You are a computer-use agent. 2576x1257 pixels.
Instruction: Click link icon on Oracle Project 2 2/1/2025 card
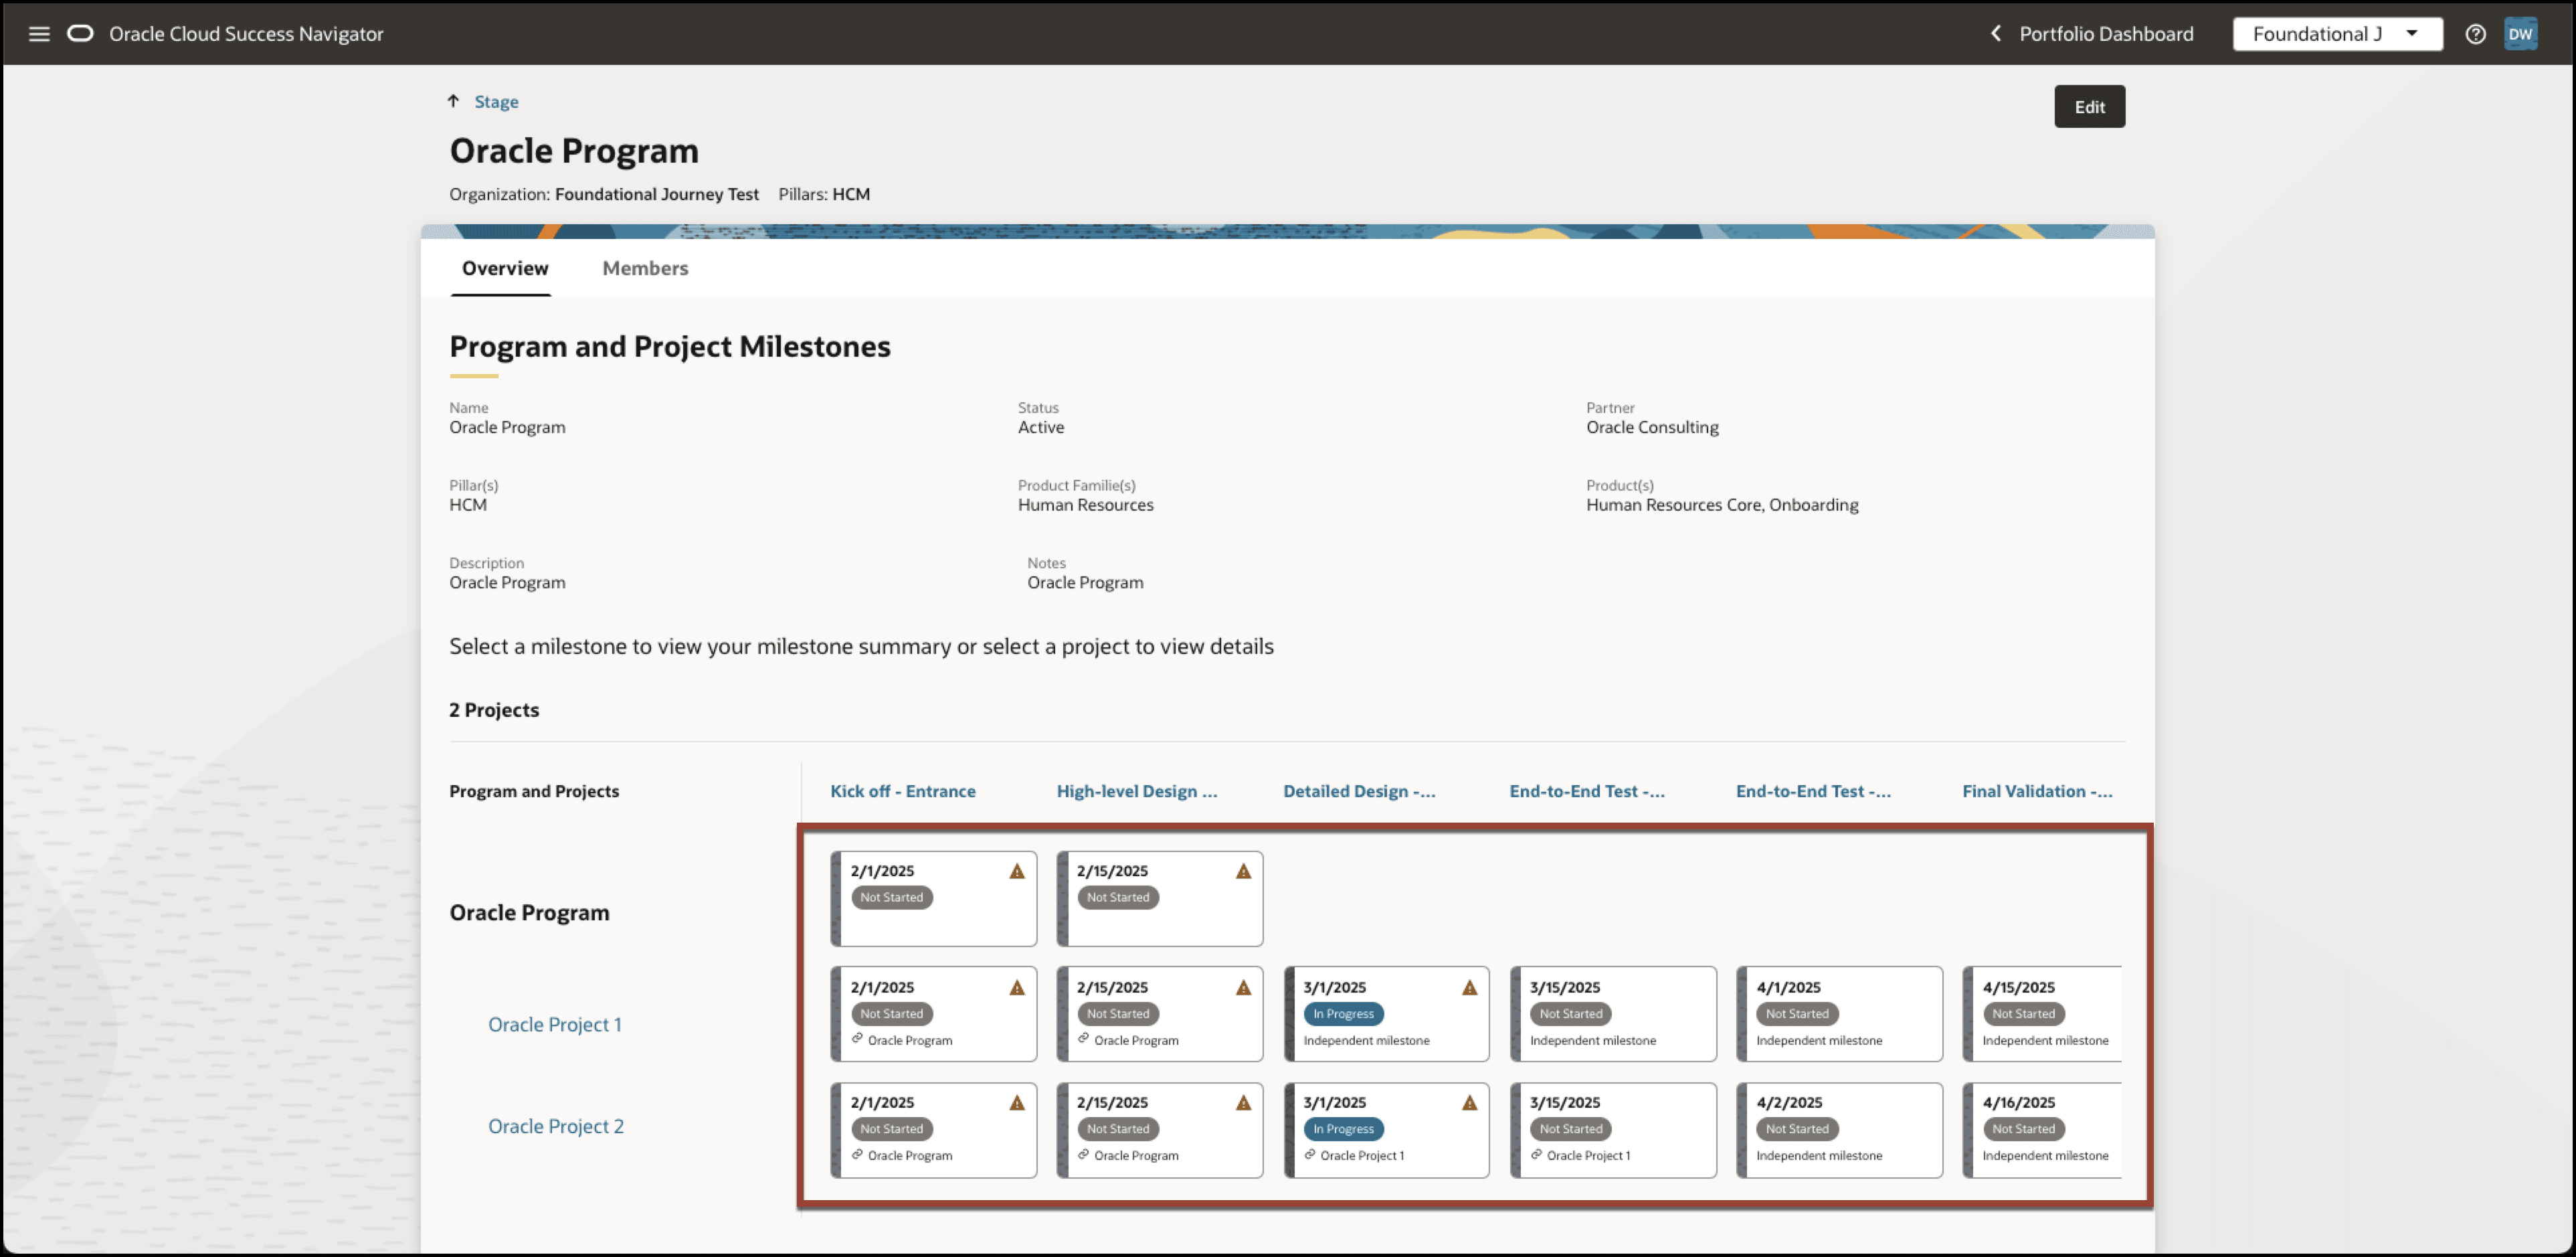(x=857, y=1154)
